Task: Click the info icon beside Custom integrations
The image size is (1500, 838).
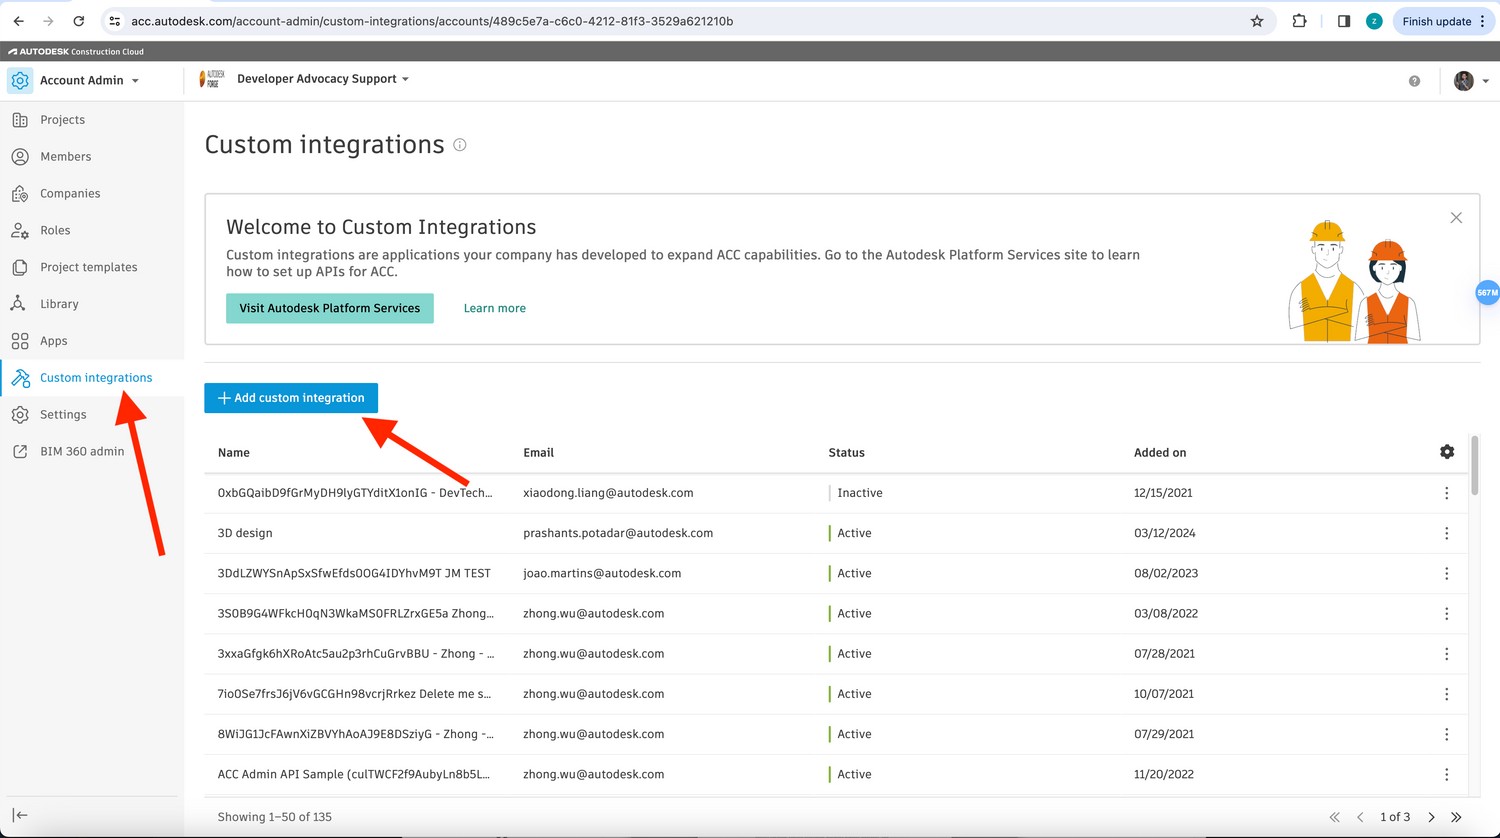Action: [x=460, y=145]
